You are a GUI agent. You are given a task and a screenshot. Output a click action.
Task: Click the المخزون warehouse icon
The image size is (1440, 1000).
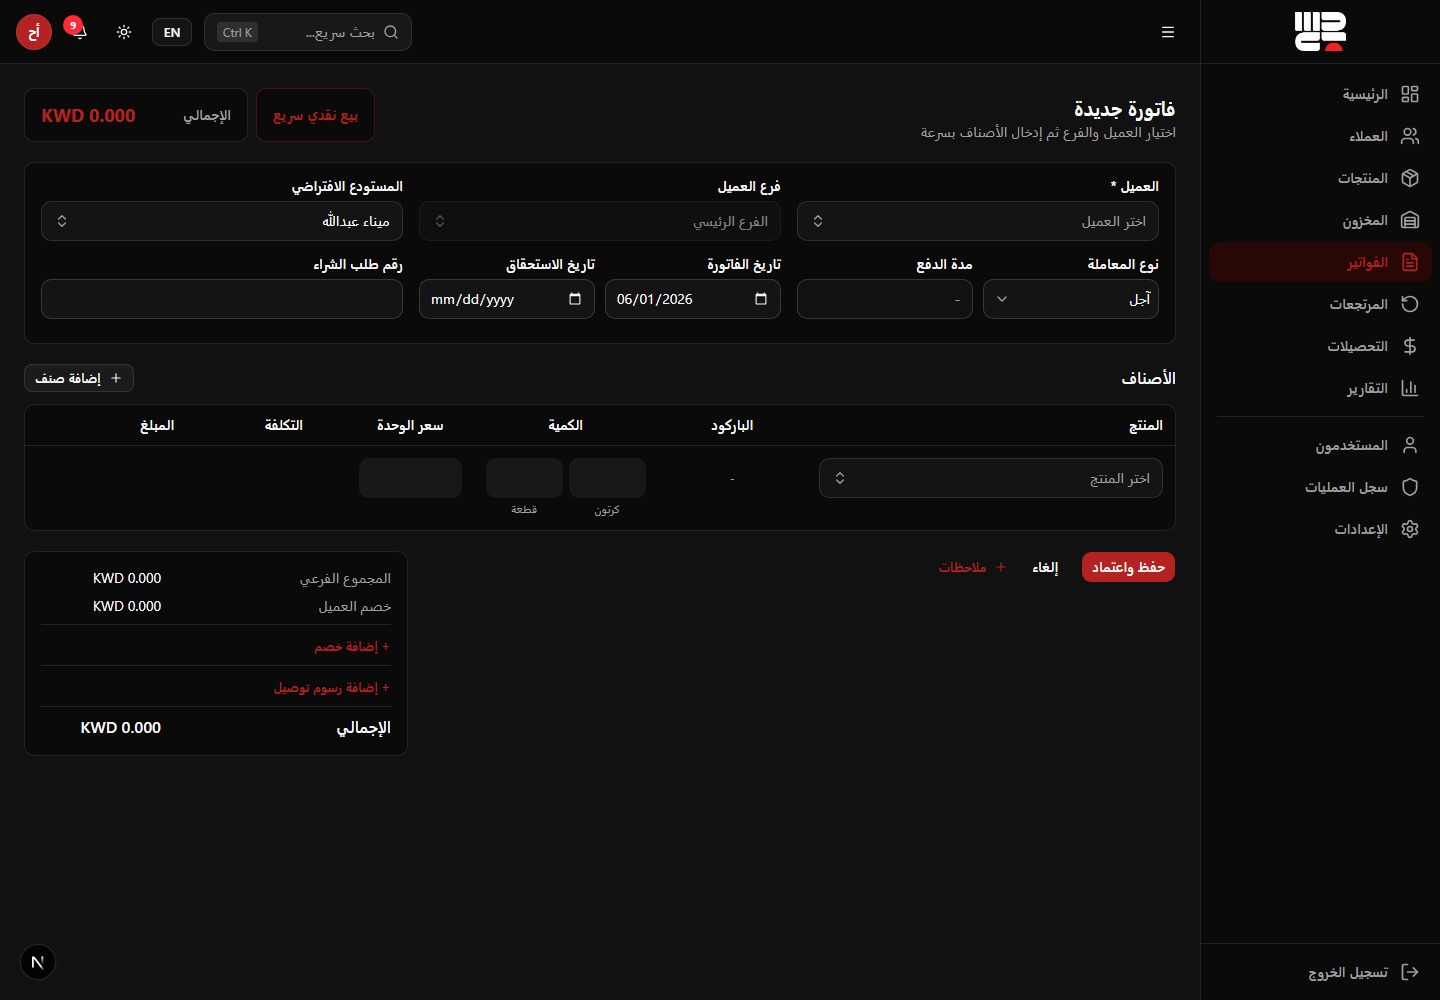pyautogui.click(x=1410, y=220)
